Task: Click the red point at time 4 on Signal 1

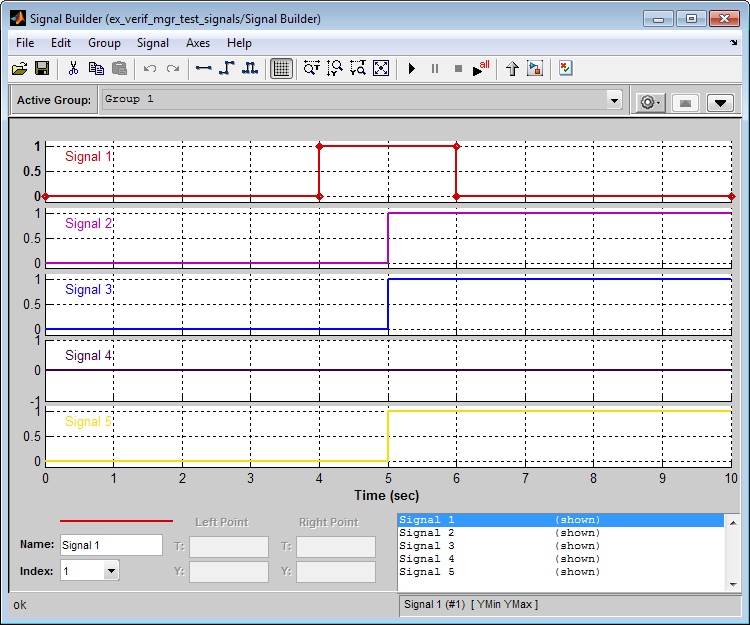Action: click(x=319, y=146)
